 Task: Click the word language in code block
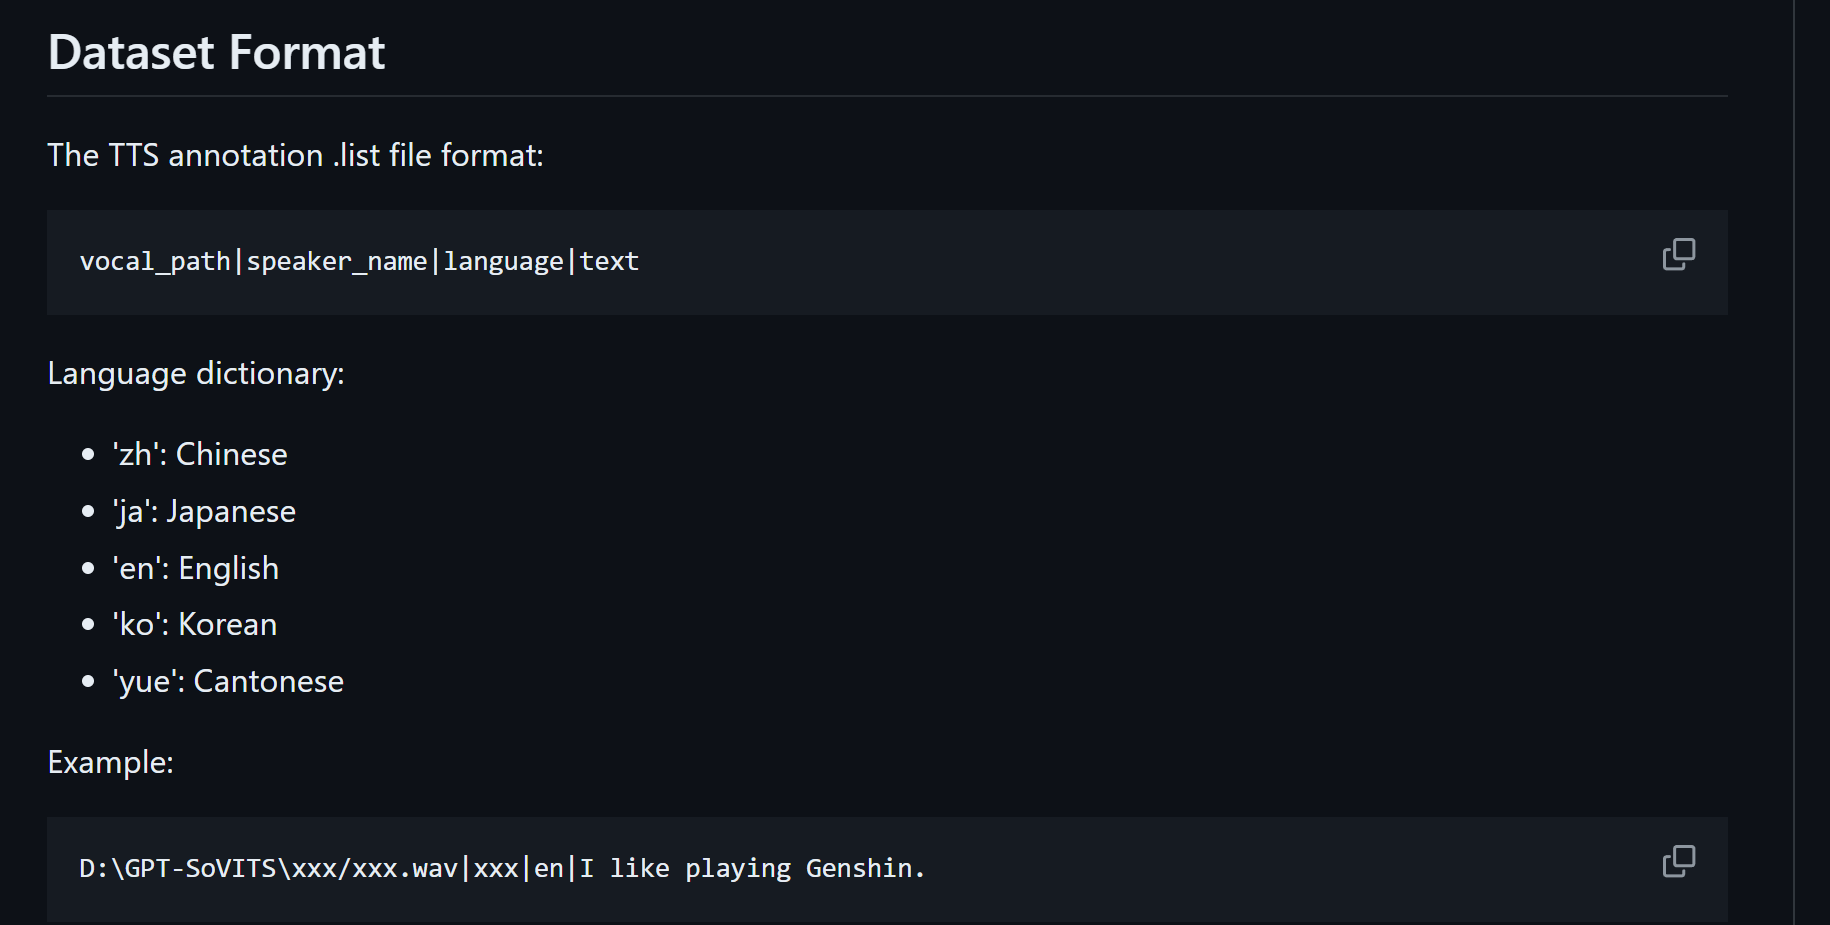click(x=503, y=262)
